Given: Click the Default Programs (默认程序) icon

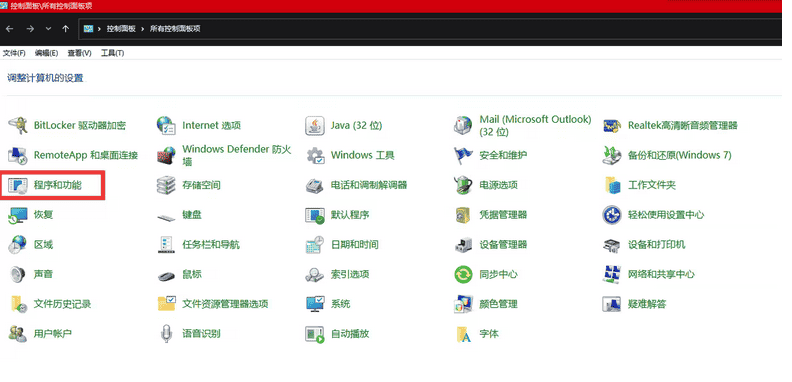Looking at the screenshot, I should point(315,215).
